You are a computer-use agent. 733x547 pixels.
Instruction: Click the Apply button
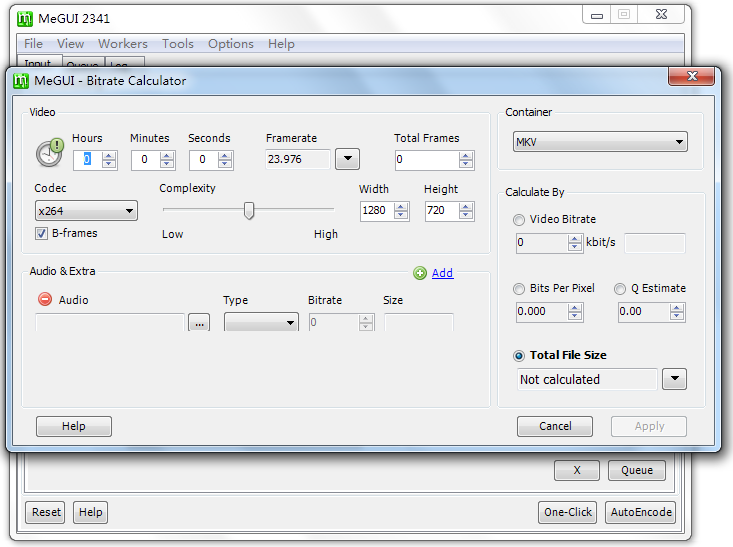649,426
